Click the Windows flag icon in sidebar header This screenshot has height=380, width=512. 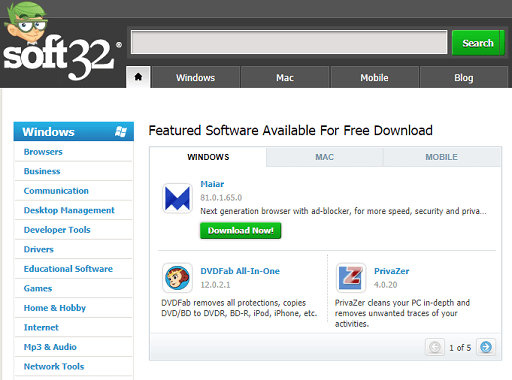[121, 132]
